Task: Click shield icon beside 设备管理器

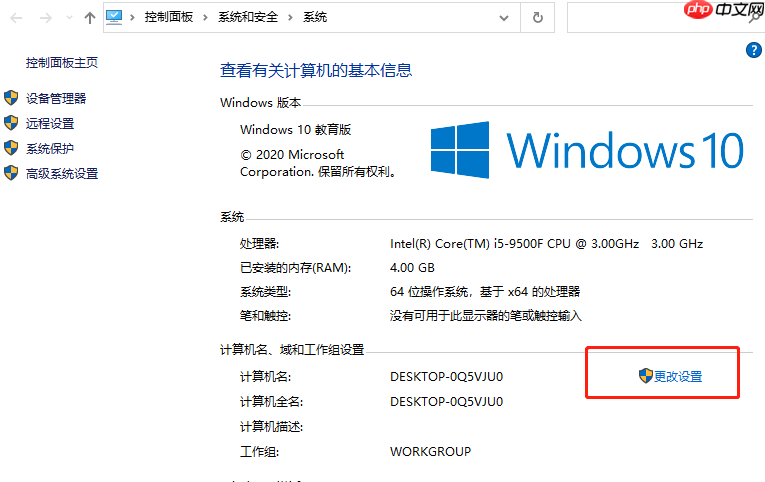Action: [x=11, y=98]
